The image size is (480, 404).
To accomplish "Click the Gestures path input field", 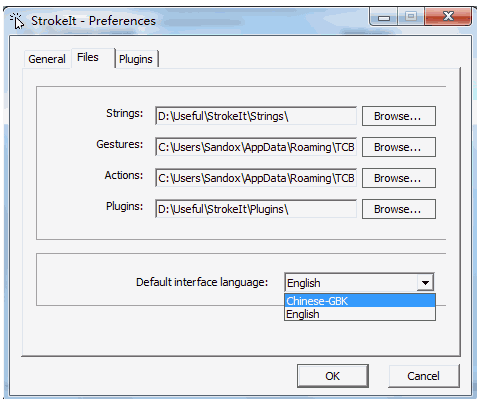I will (256, 147).
